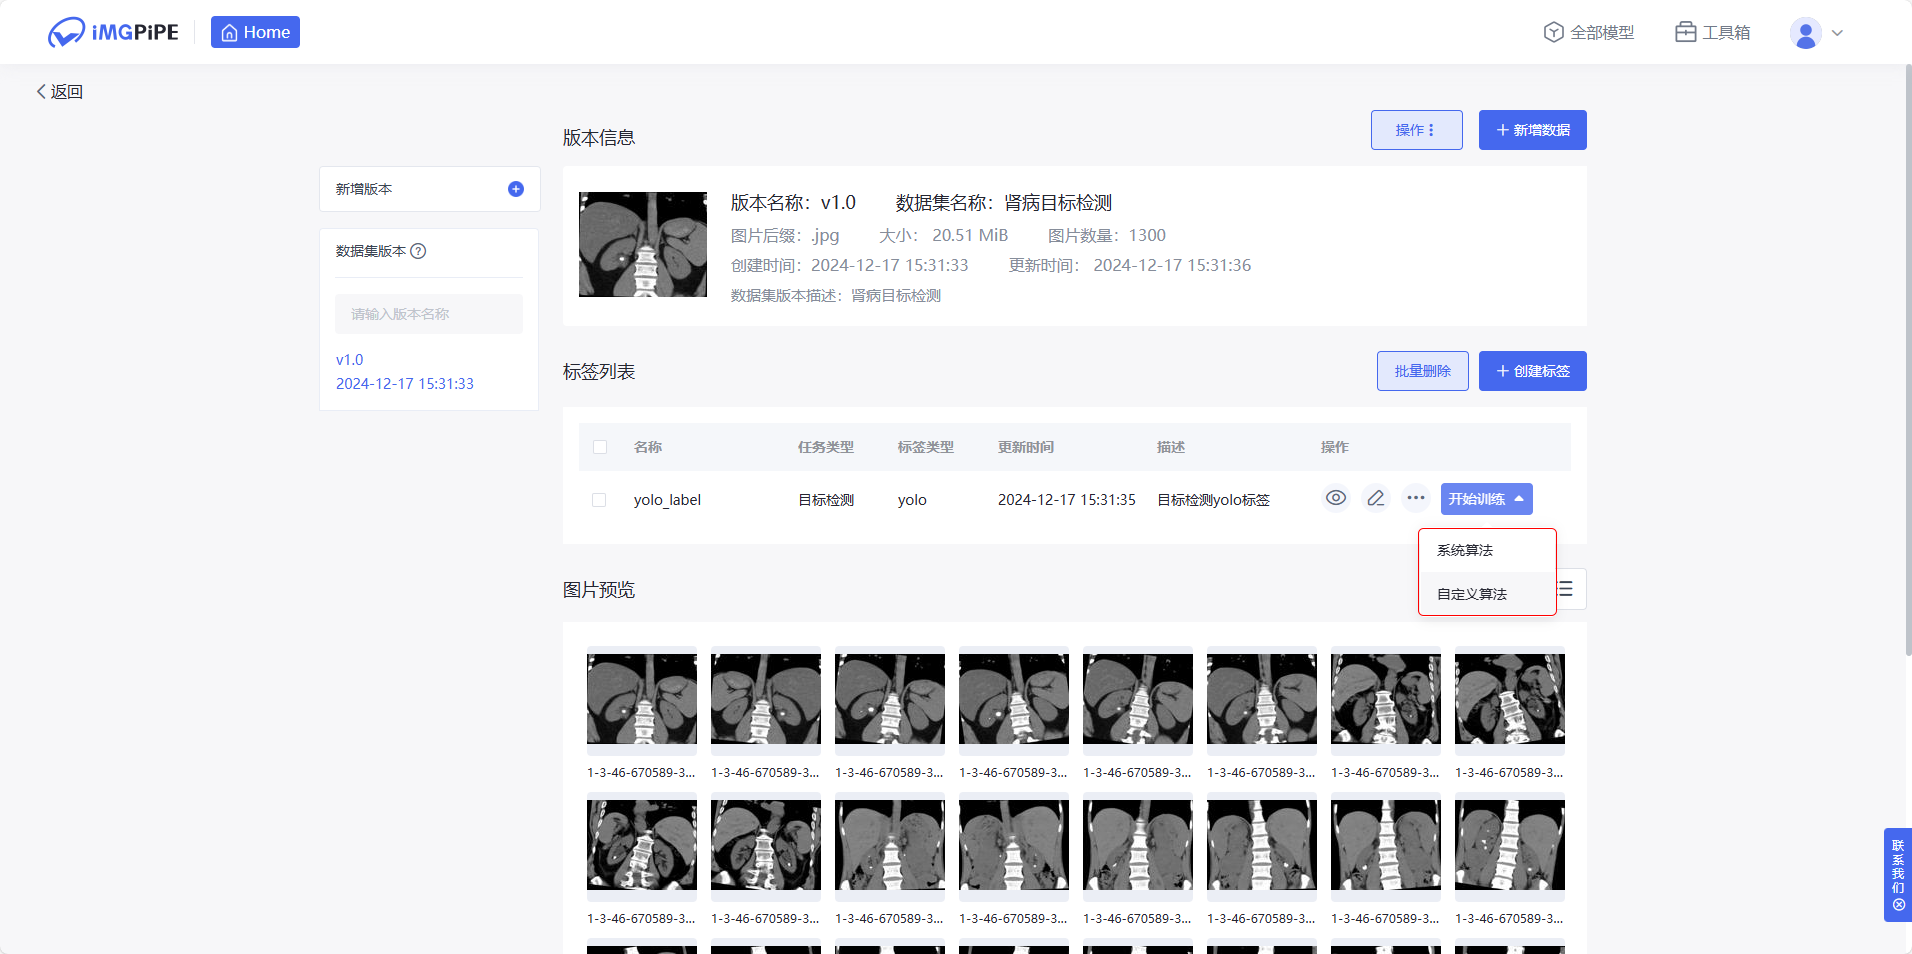Open the dataset cover thumbnail in 版本信息
This screenshot has height=954, width=1912.
643,244
